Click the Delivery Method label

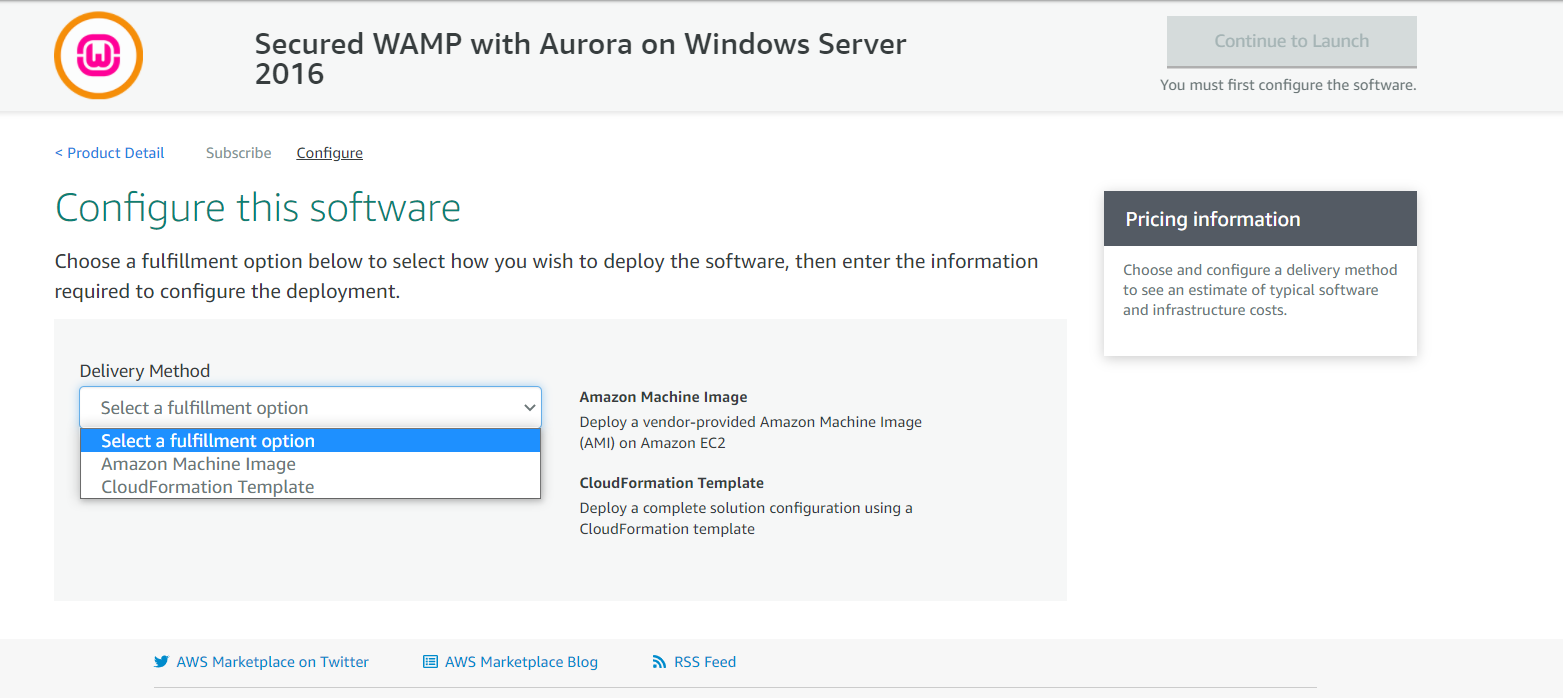pos(145,371)
